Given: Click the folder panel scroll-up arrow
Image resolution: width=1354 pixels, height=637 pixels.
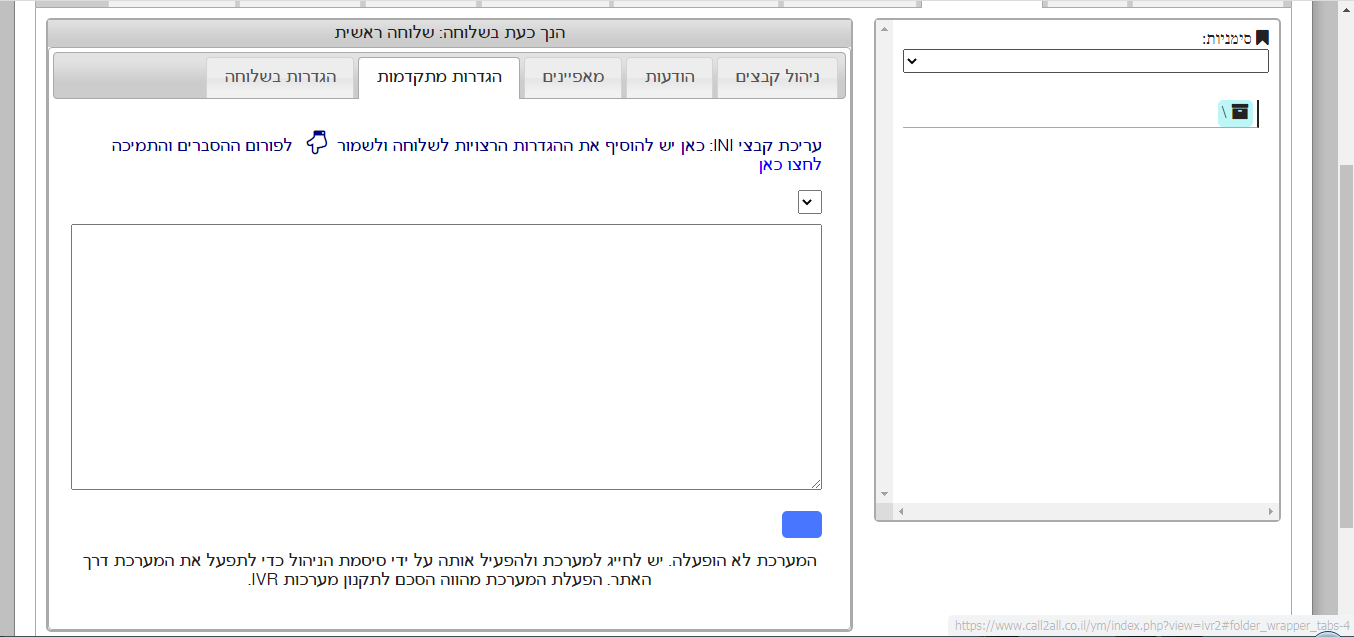Looking at the screenshot, I should [884, 28].
